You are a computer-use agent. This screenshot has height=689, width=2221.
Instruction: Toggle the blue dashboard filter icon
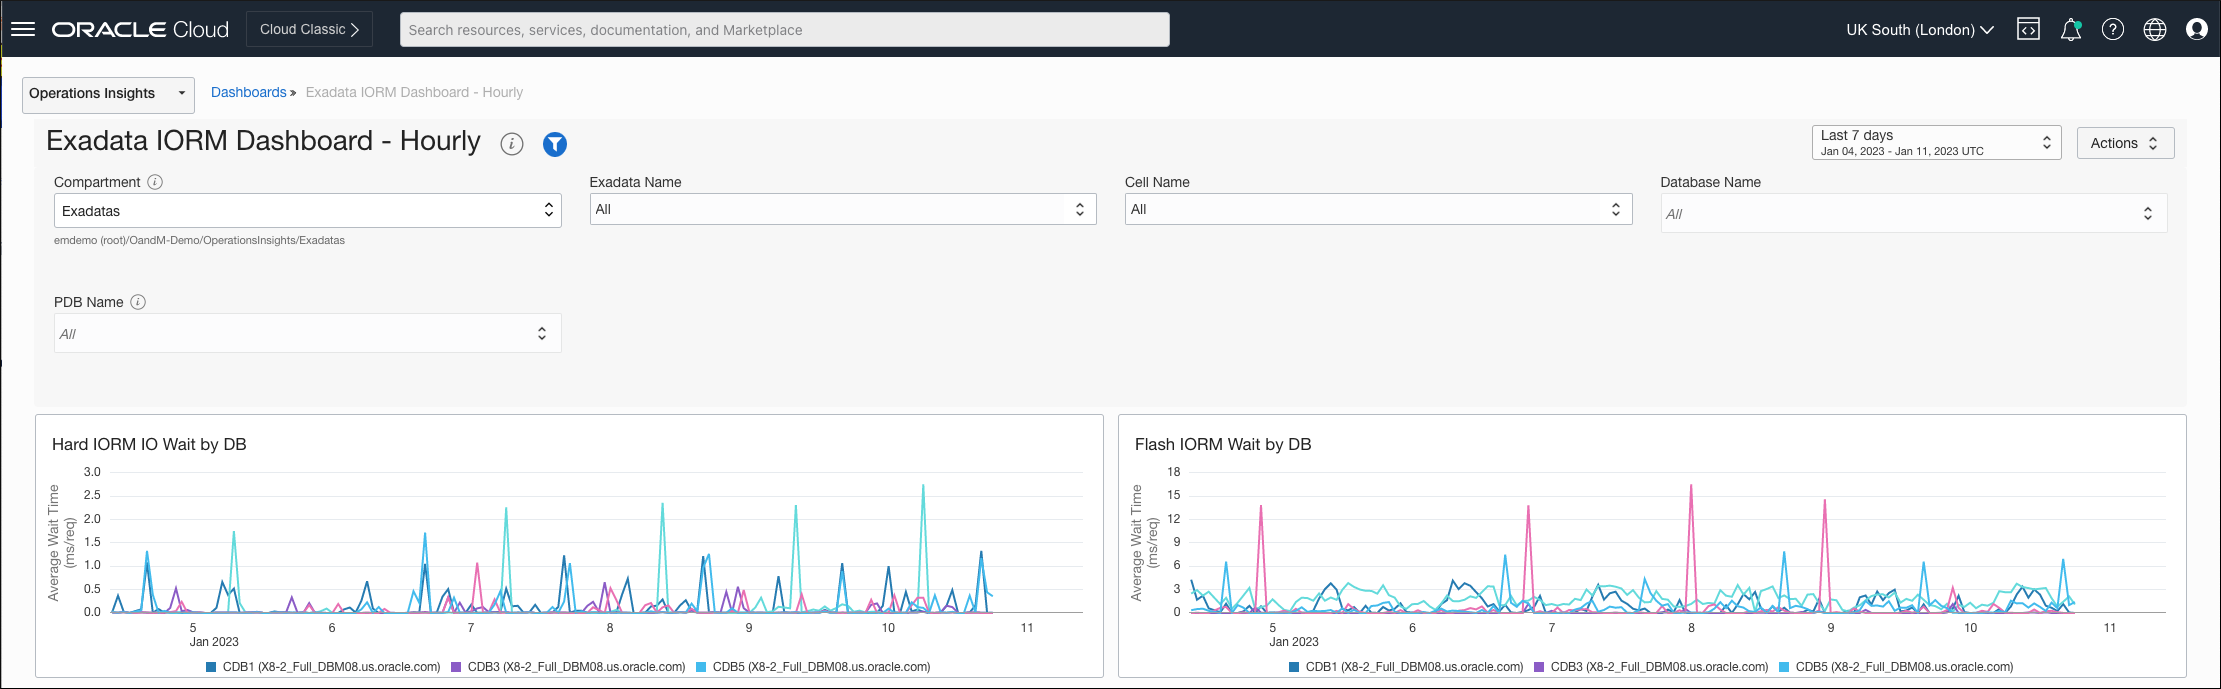[555, 144]
